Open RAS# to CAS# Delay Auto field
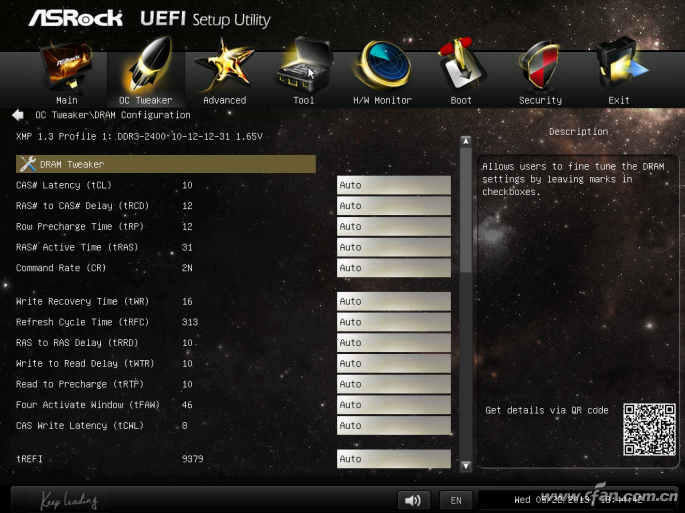 [394, 206]
